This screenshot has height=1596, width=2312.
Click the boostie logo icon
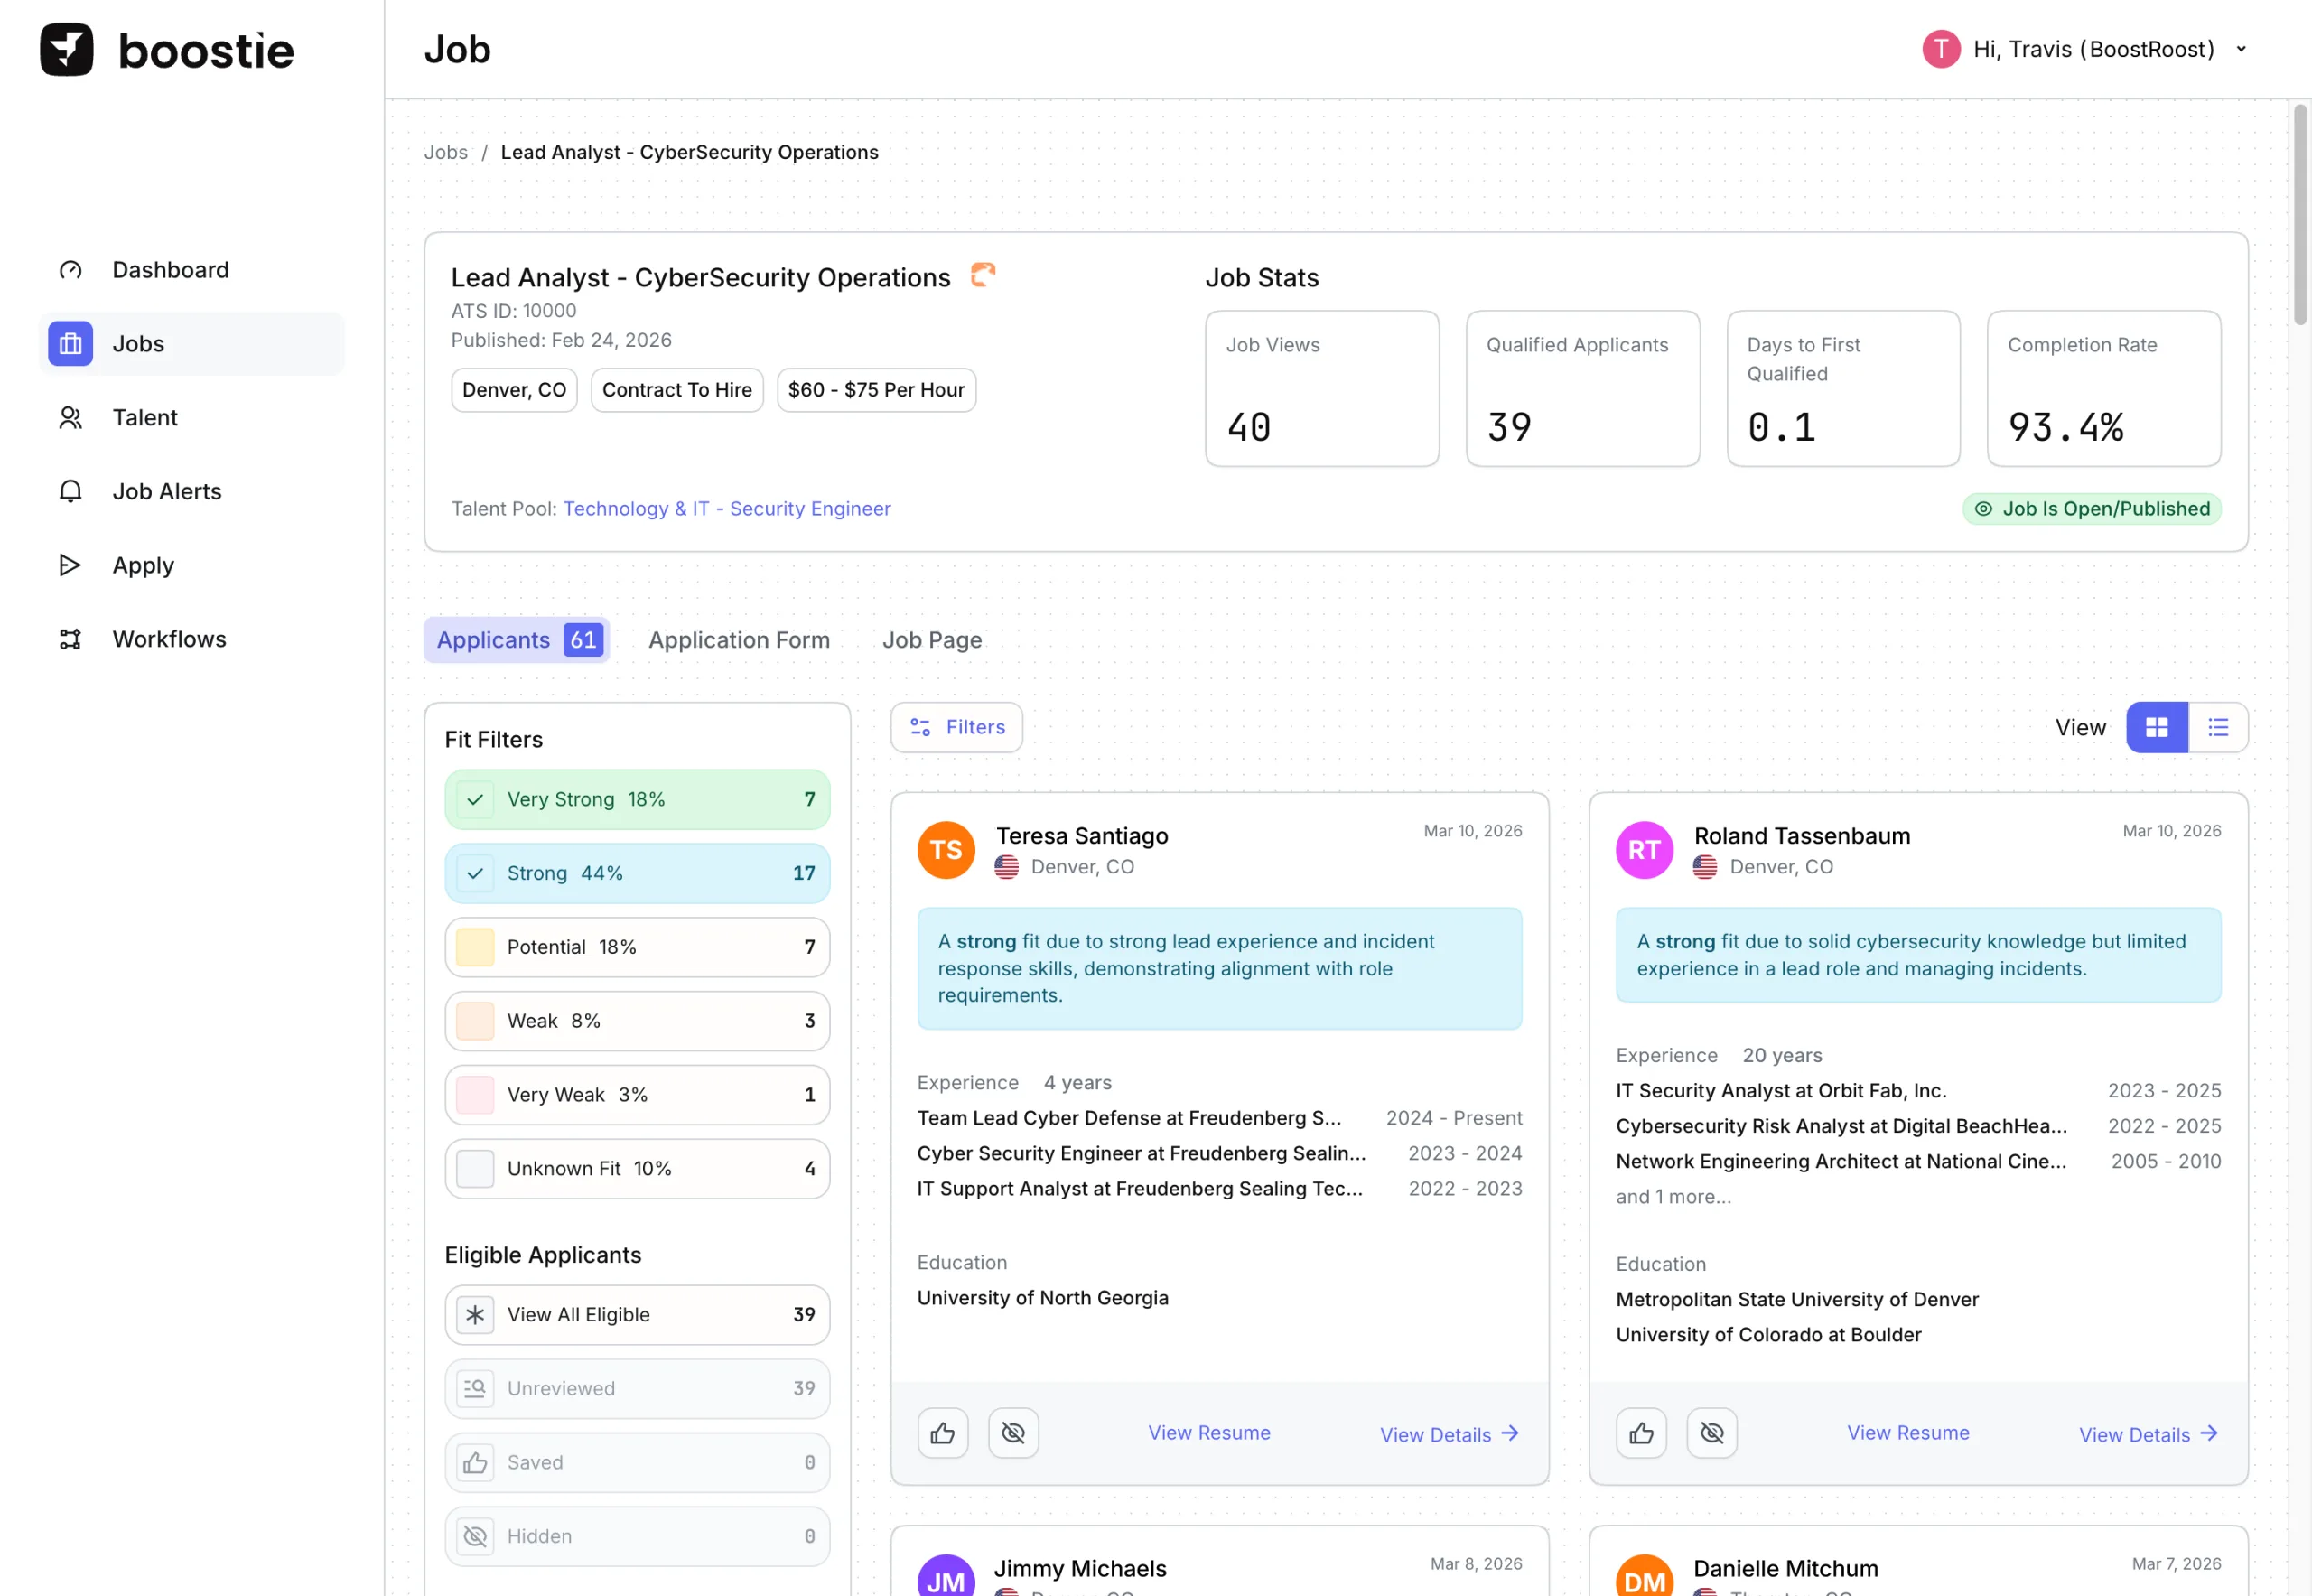coord(66,50)
